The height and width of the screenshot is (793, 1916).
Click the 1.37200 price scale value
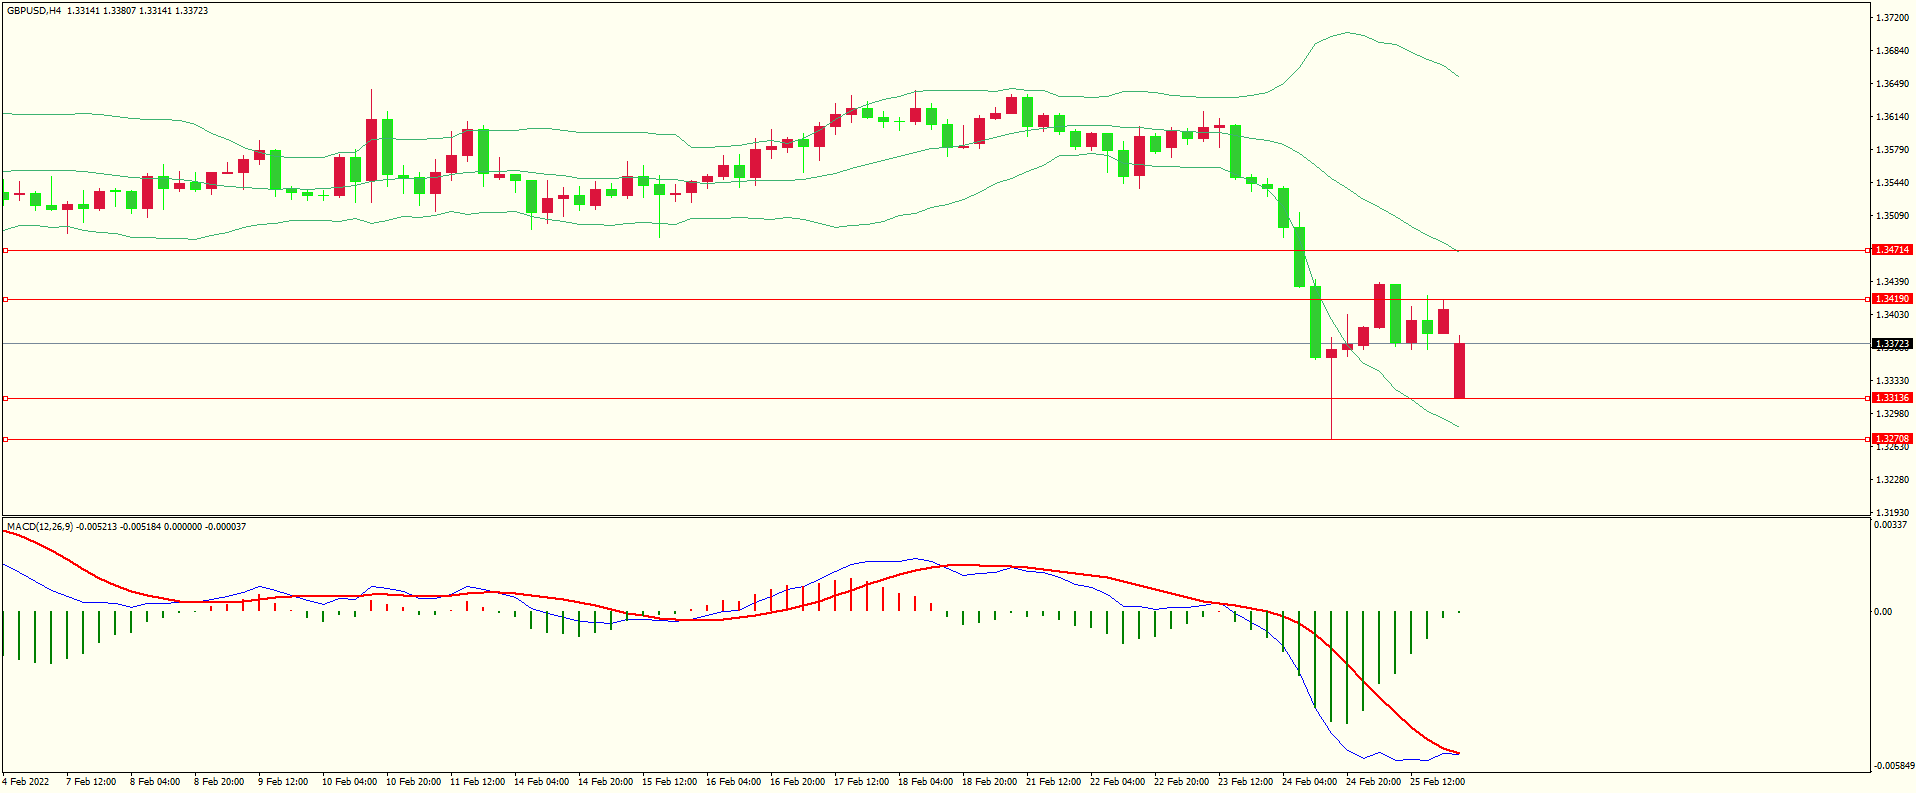tap(1892, 18)
